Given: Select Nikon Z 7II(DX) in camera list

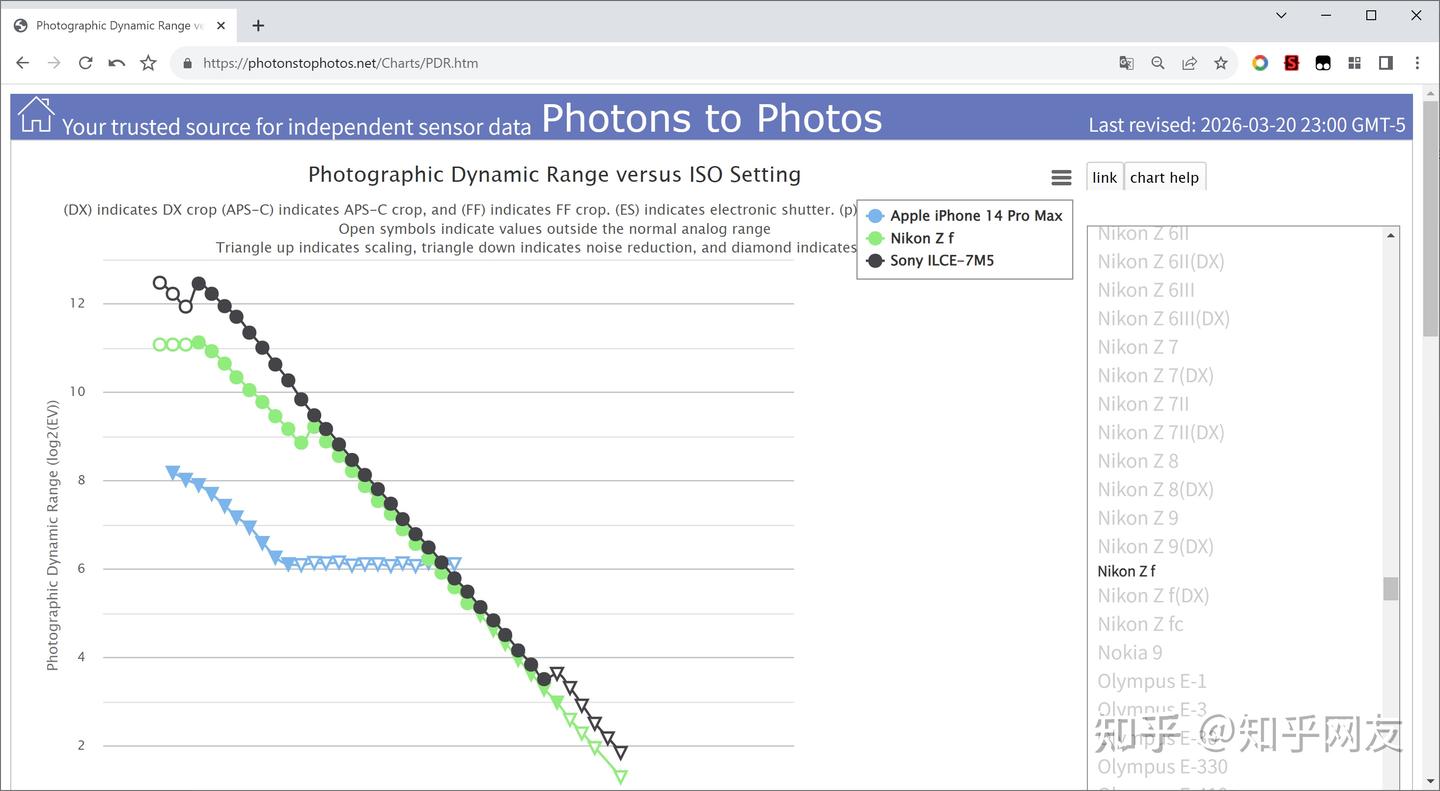Looking at the screenshot, I should click(1161, 432).
